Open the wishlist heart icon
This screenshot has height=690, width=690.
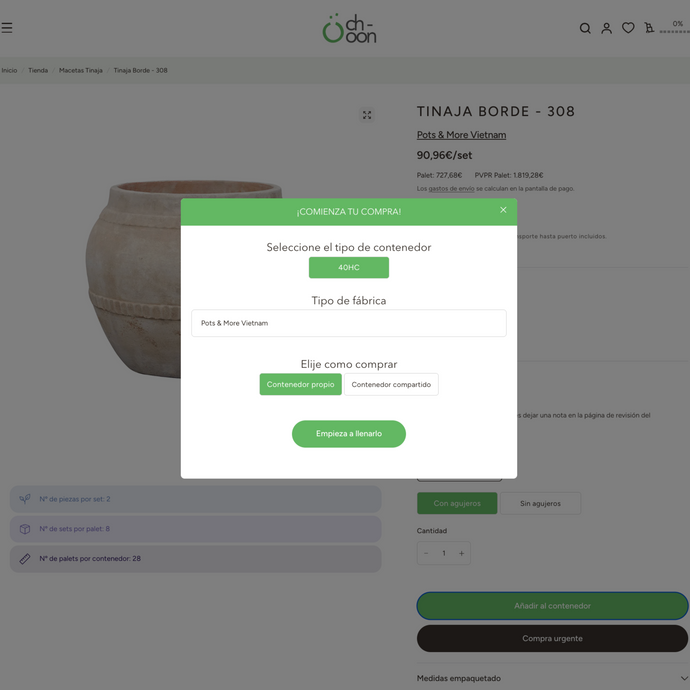628,28
